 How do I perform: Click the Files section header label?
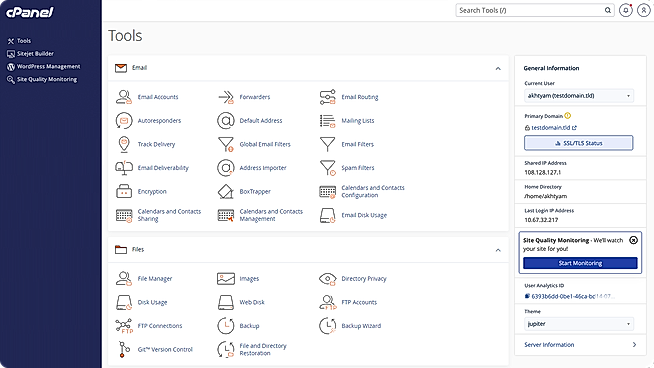coord(138,250)
